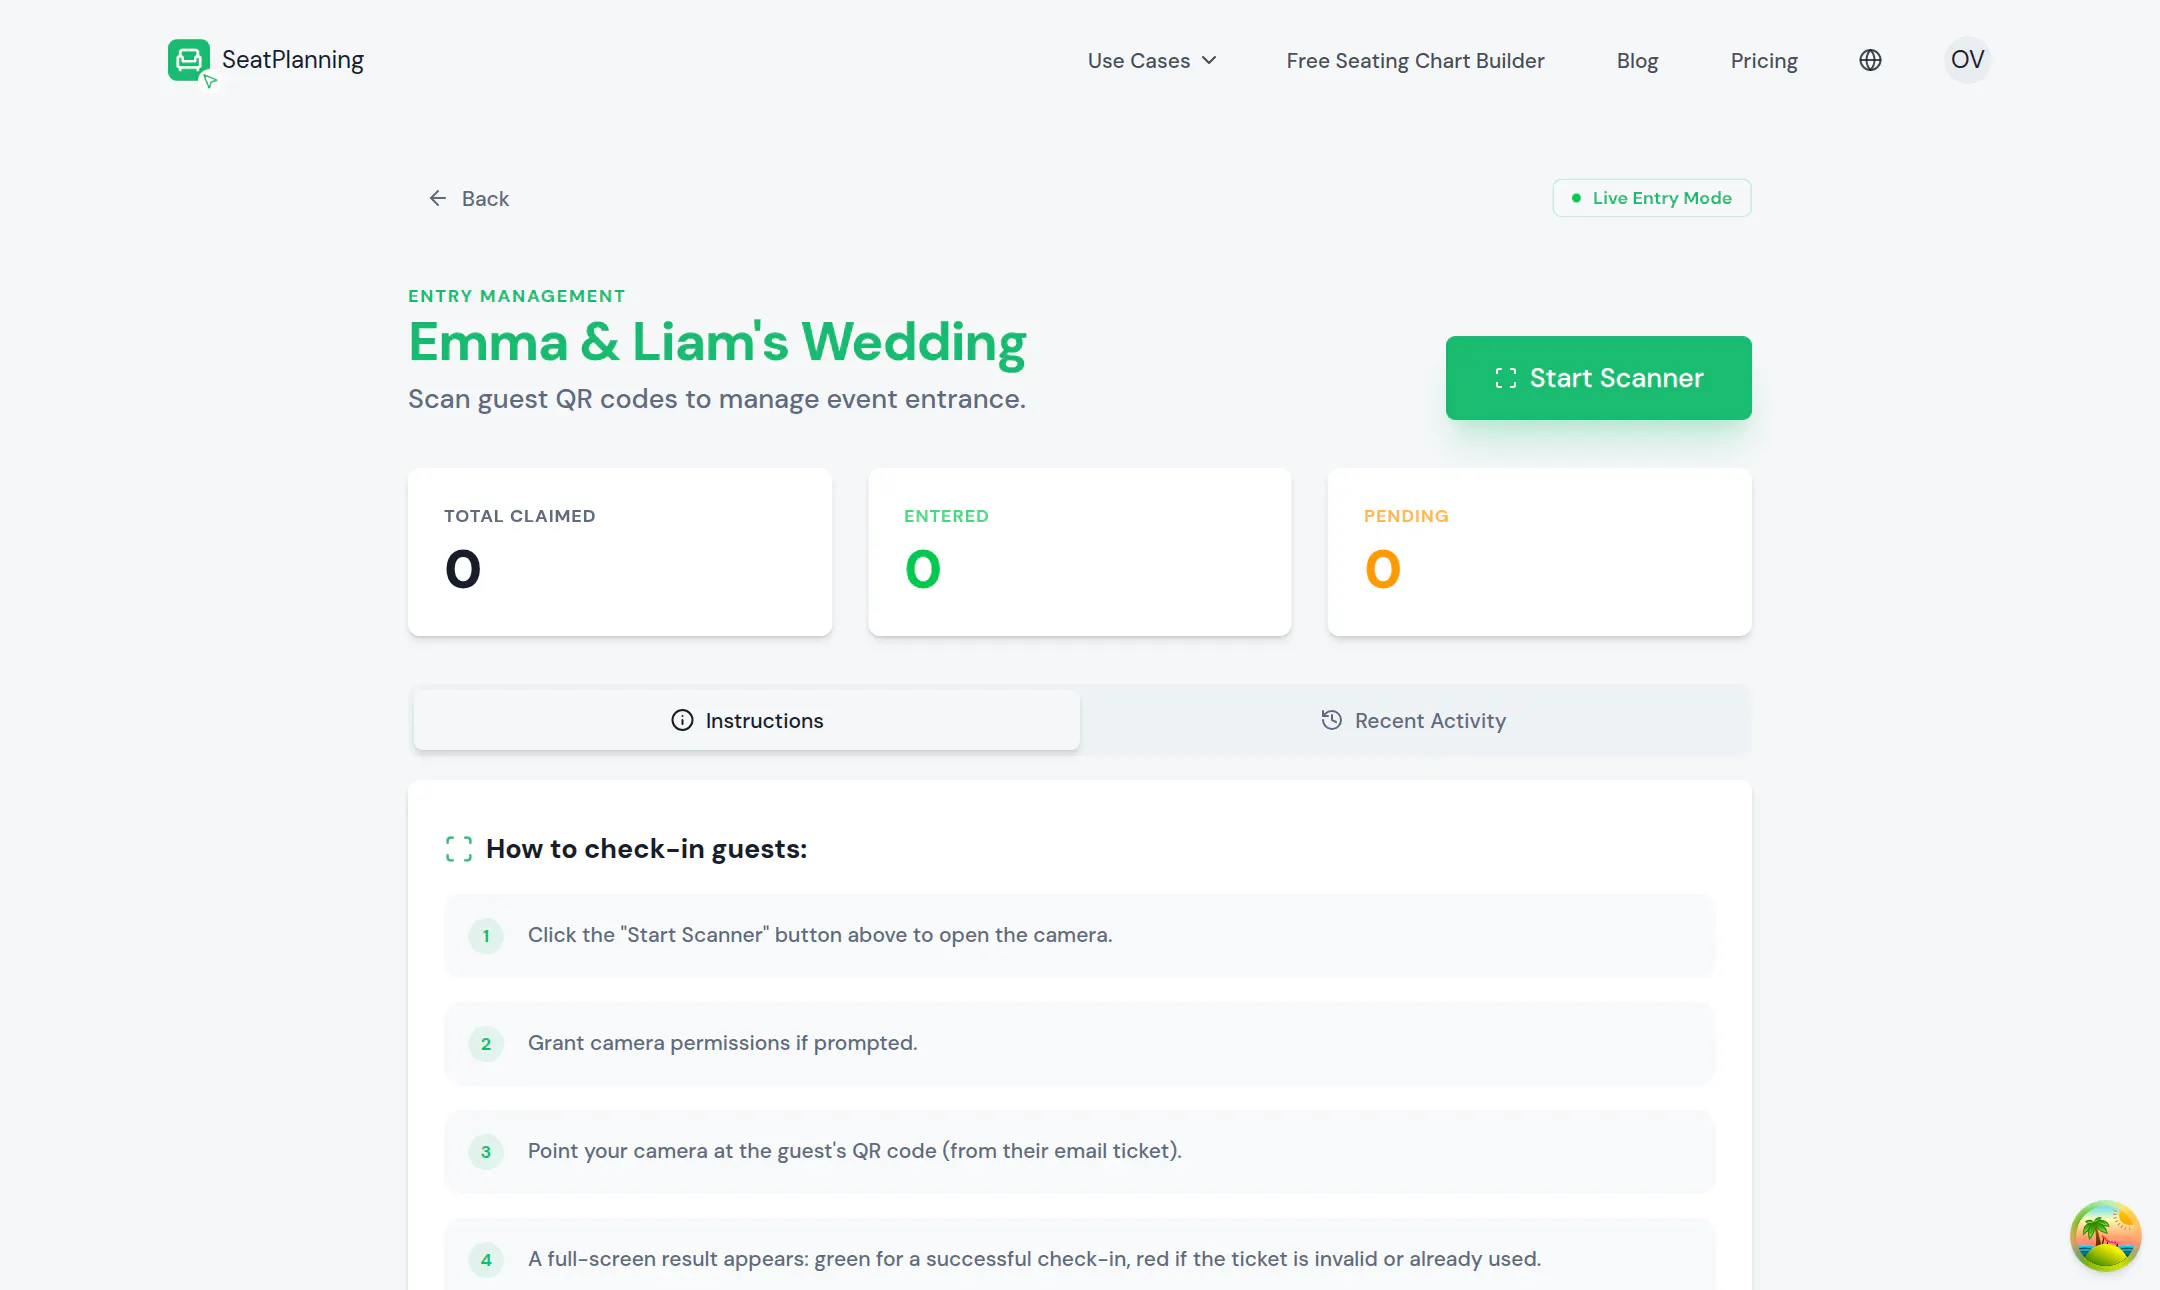Image resolution: width=2160 pixels, height=1290 pixels.
Task: Click the green dot in Live Entry Mode badge
Action: (1576, 198)
